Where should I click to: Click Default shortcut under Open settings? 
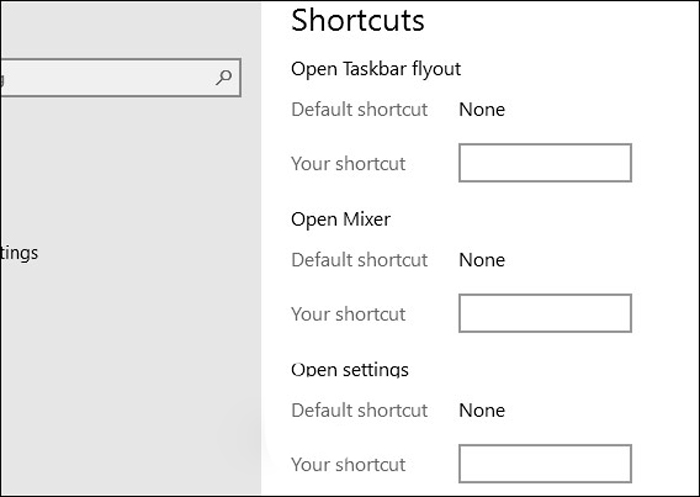[359, 410]
